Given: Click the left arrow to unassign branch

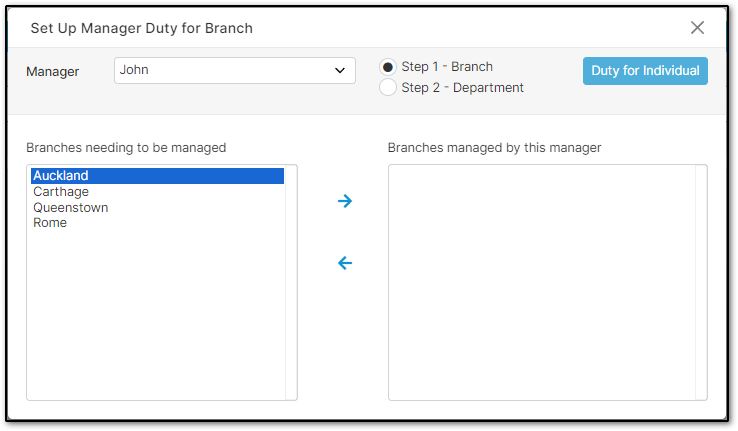Looking at the screenshot, I should coord(345,263).
